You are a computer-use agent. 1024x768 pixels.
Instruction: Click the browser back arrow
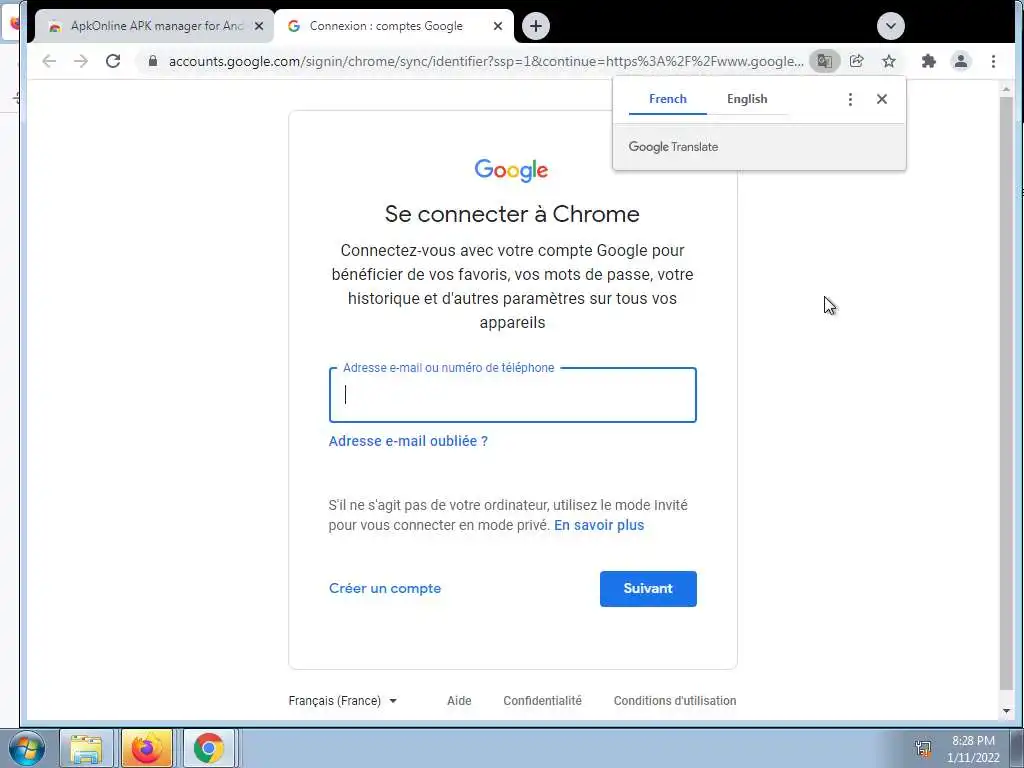(x=49, y=61)
